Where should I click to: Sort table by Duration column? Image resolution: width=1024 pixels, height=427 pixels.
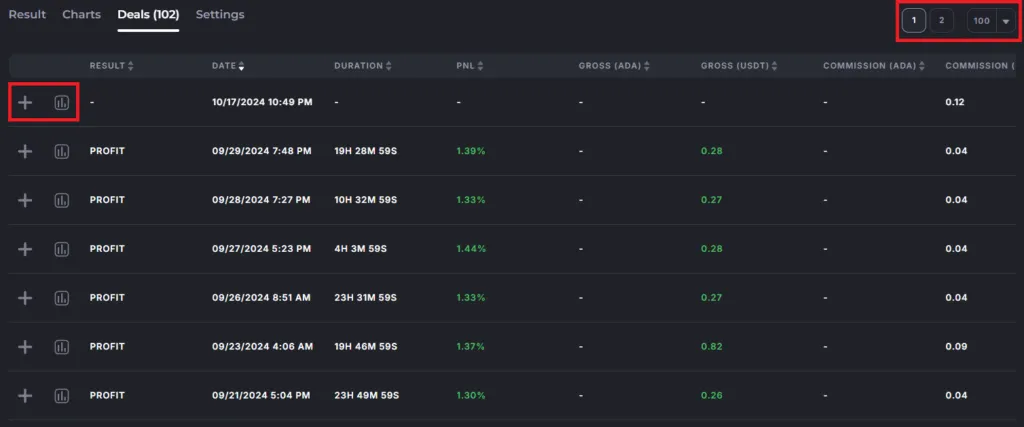click(x=364, y=66)
